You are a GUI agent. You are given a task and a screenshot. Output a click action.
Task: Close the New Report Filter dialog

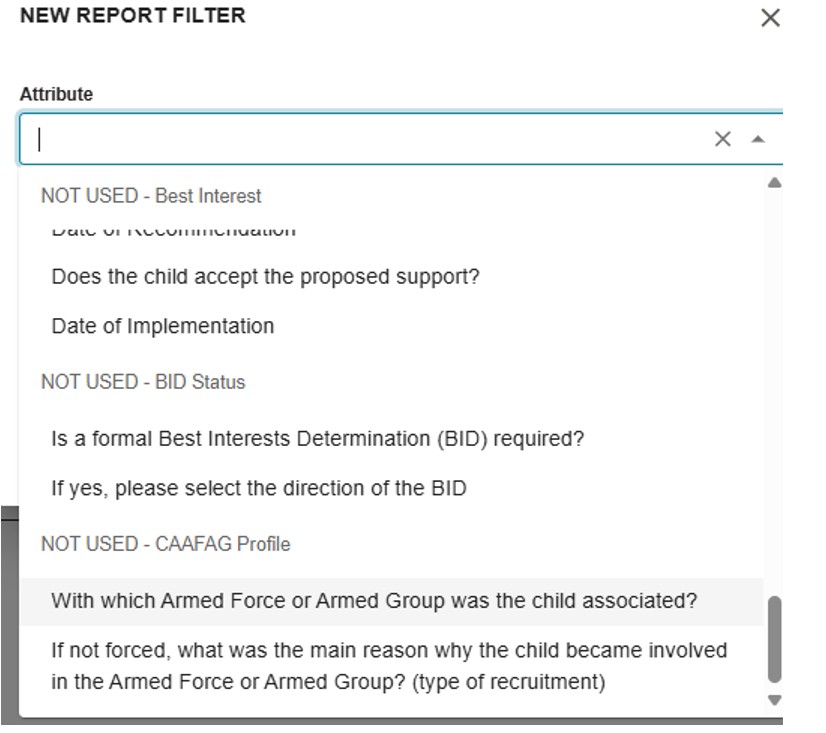click(769, 18)
